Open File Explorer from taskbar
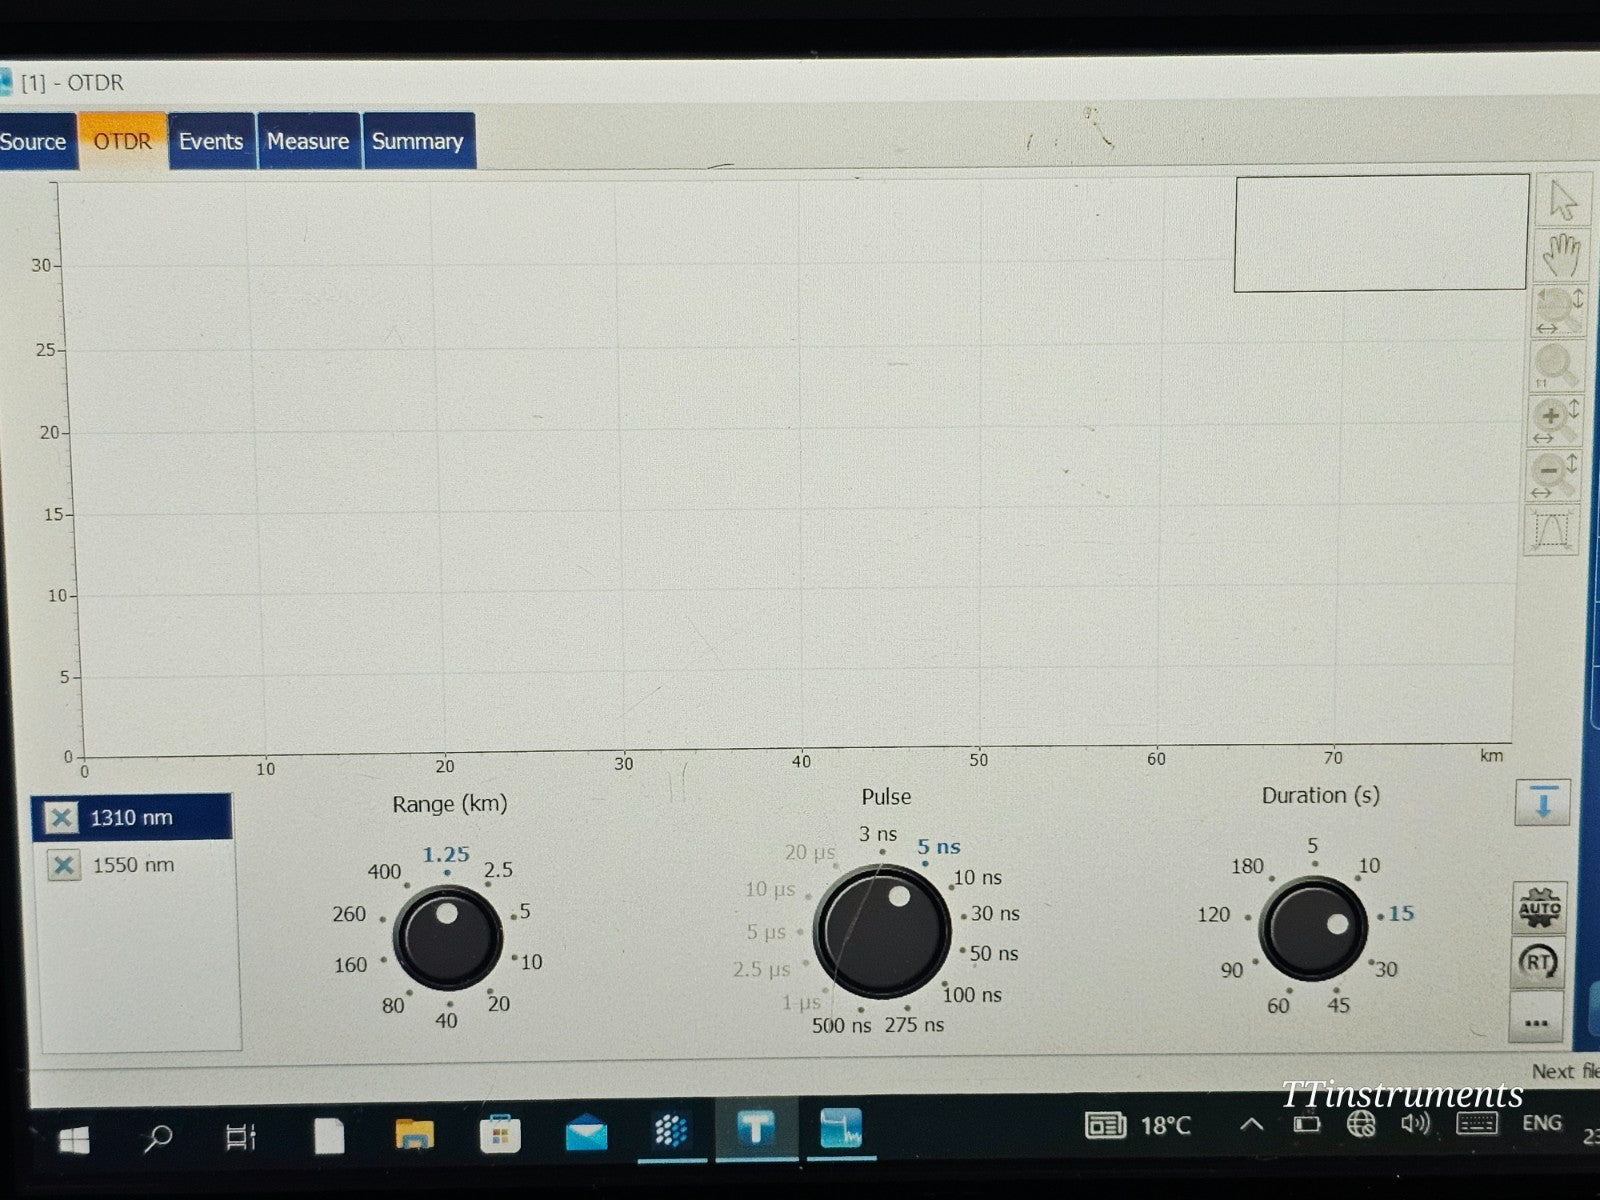The image size is (1600, 1200). [x=414, y=1134]
